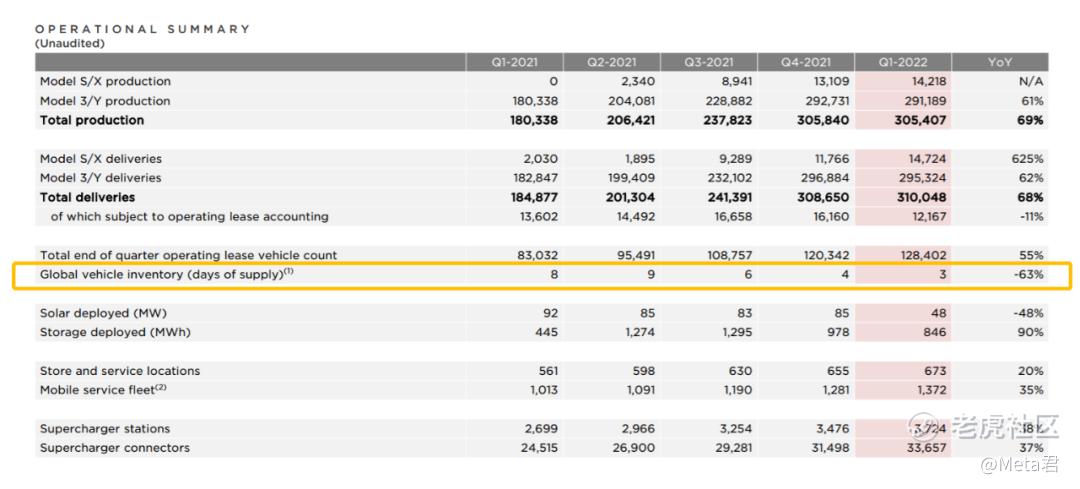This screenshot has height=489, width=1080.
Task: Click the OPERATIONAL SUMMARY heading
Action: (143, 29)
